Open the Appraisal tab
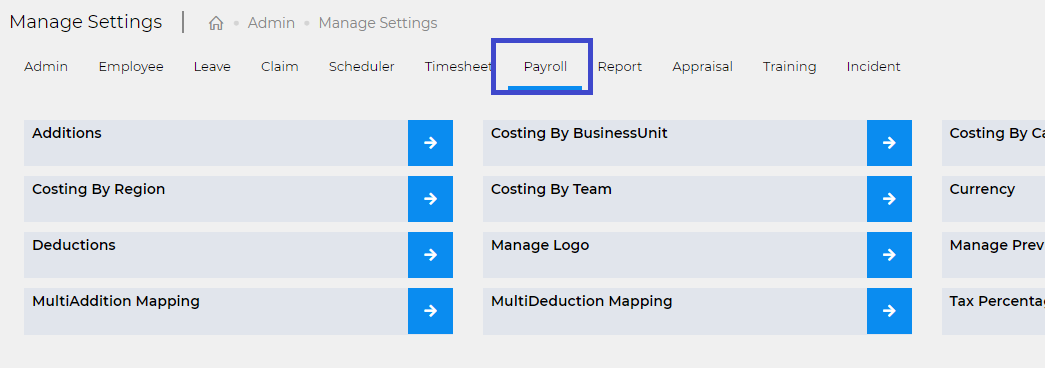This screenshot has height=368, width=1045. click(x=702, y=67)
